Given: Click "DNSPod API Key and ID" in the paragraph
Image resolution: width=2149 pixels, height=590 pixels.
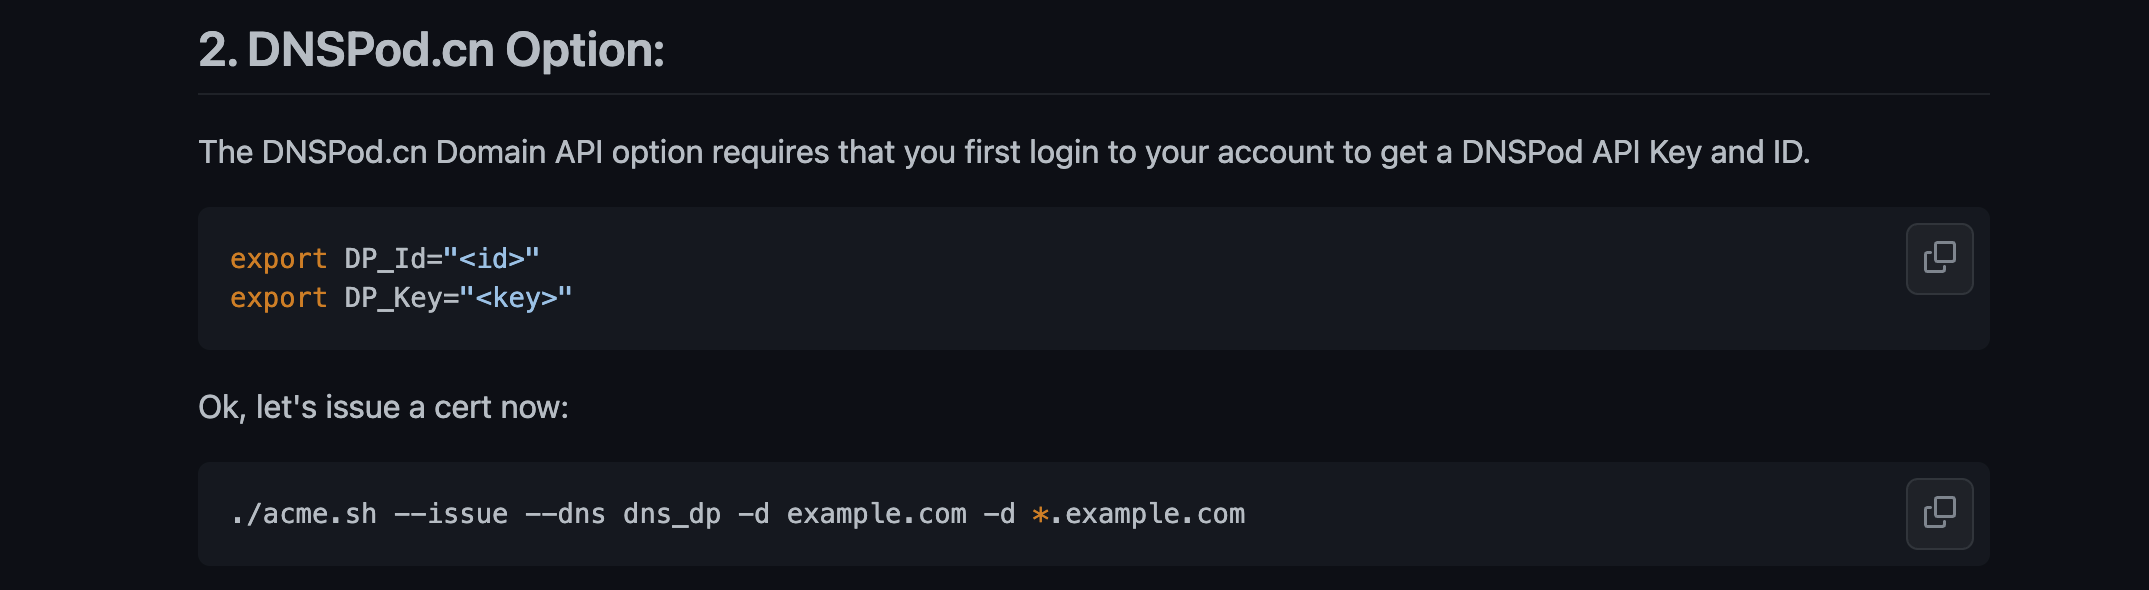Looking at the screenshot, I should (x=1634, y=152).
